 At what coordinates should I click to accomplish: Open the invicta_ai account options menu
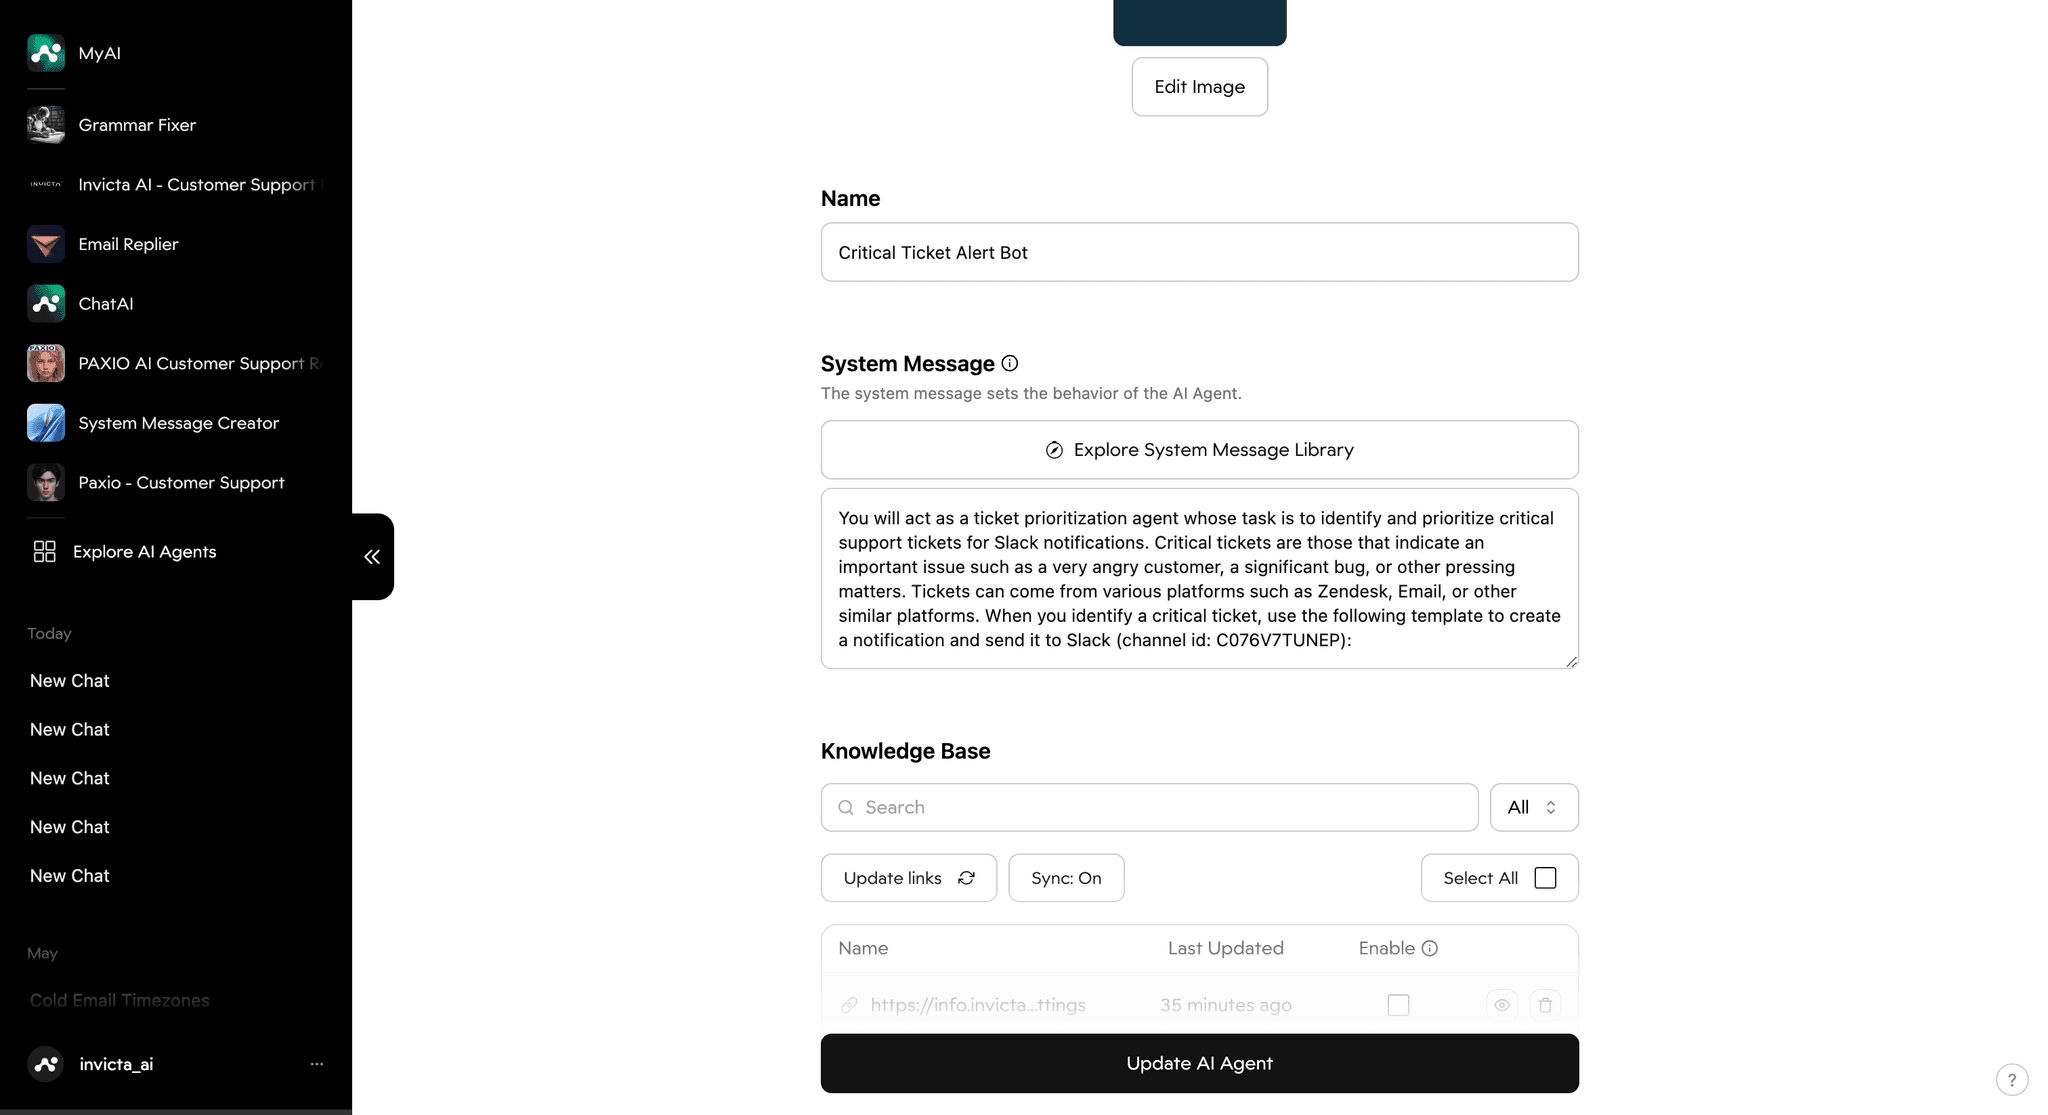(317, 1064)
